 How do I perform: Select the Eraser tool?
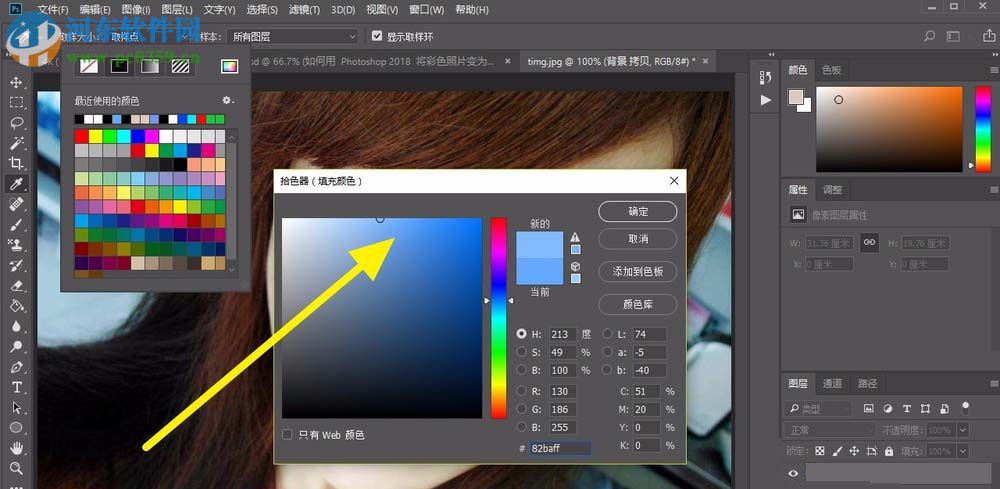click(16, 285)
